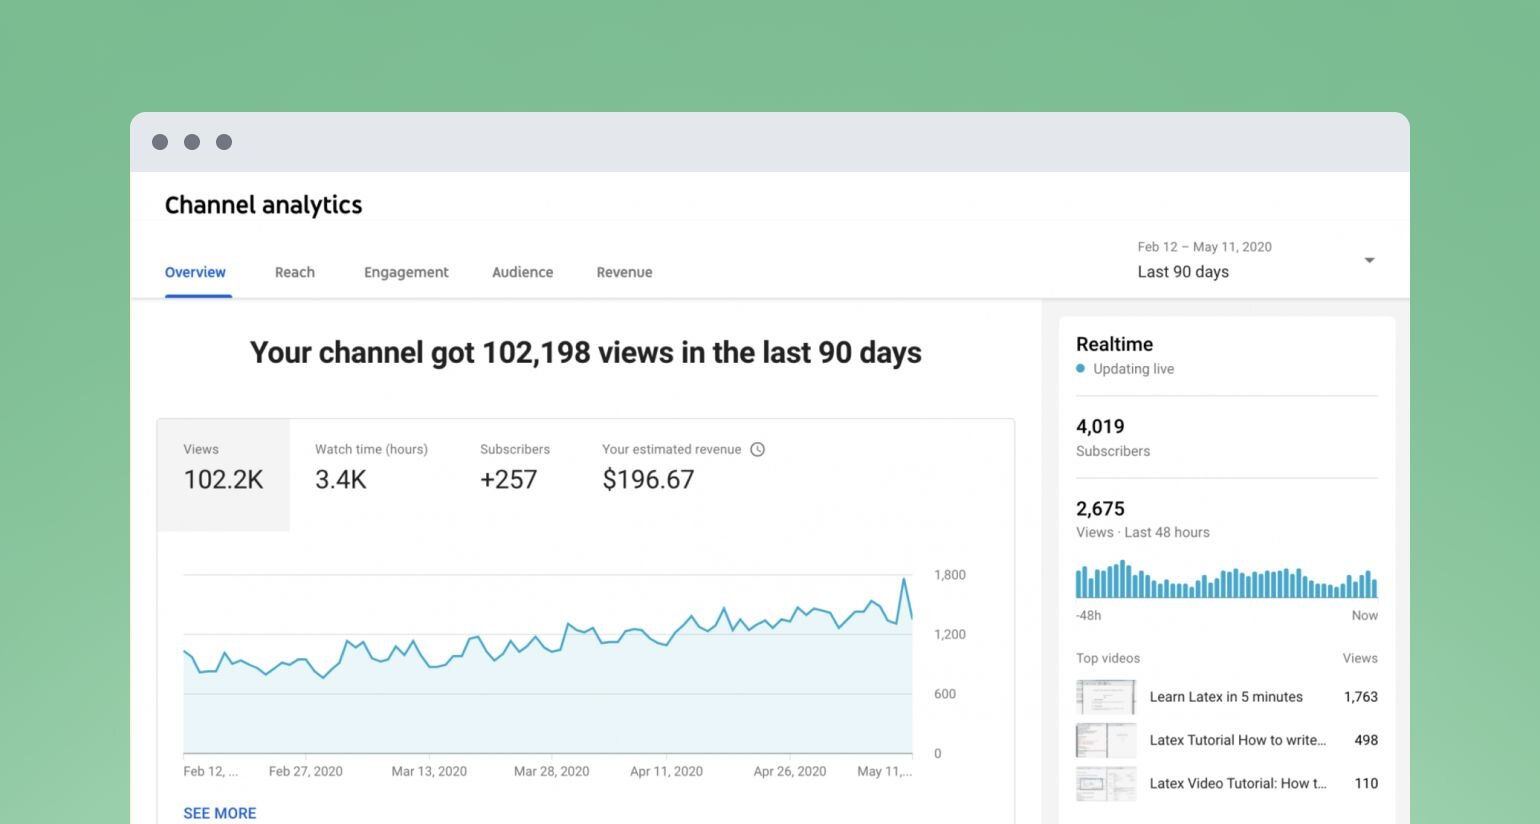Click the SEE MORE link
The width and height of the screenshot is (1540, 824).
coord(220,813)
